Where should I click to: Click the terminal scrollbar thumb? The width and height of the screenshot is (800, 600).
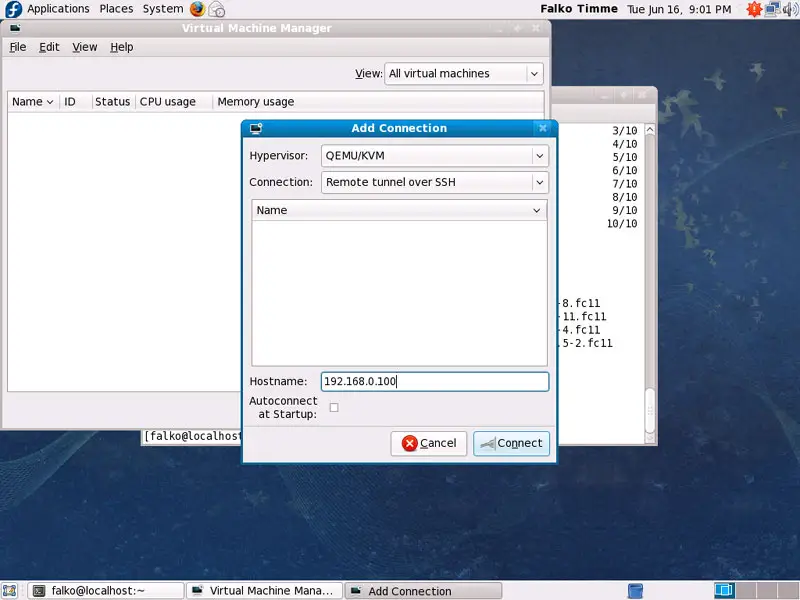pos(649,410)
